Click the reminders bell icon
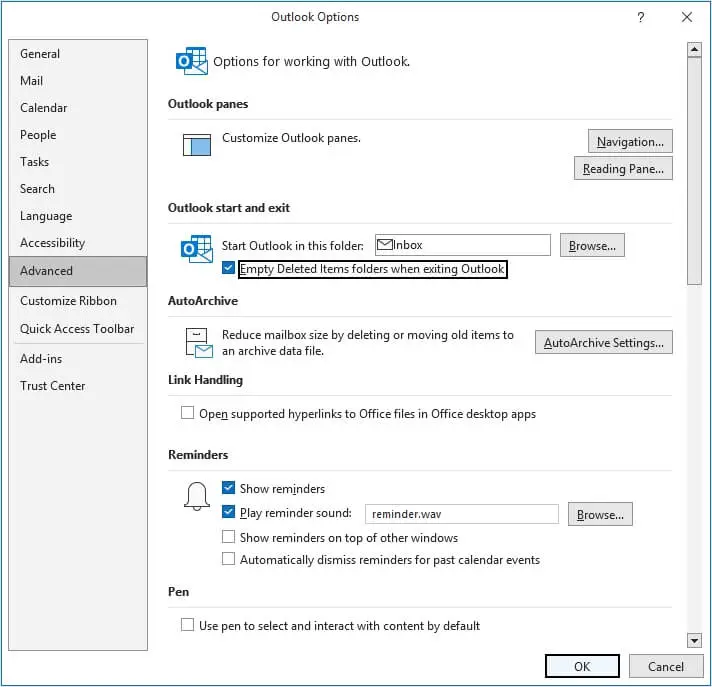 point(197,496)
